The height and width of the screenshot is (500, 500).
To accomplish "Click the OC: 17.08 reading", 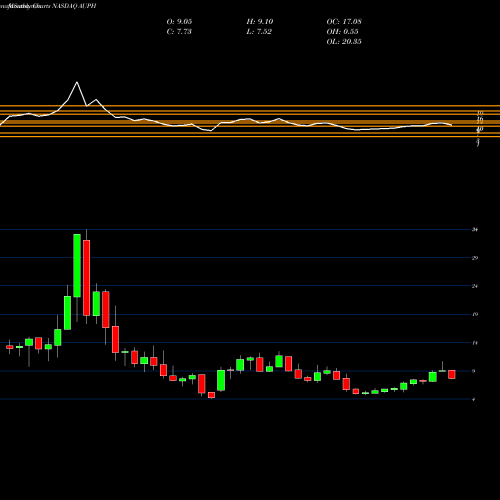I will (x=344, y=22).
